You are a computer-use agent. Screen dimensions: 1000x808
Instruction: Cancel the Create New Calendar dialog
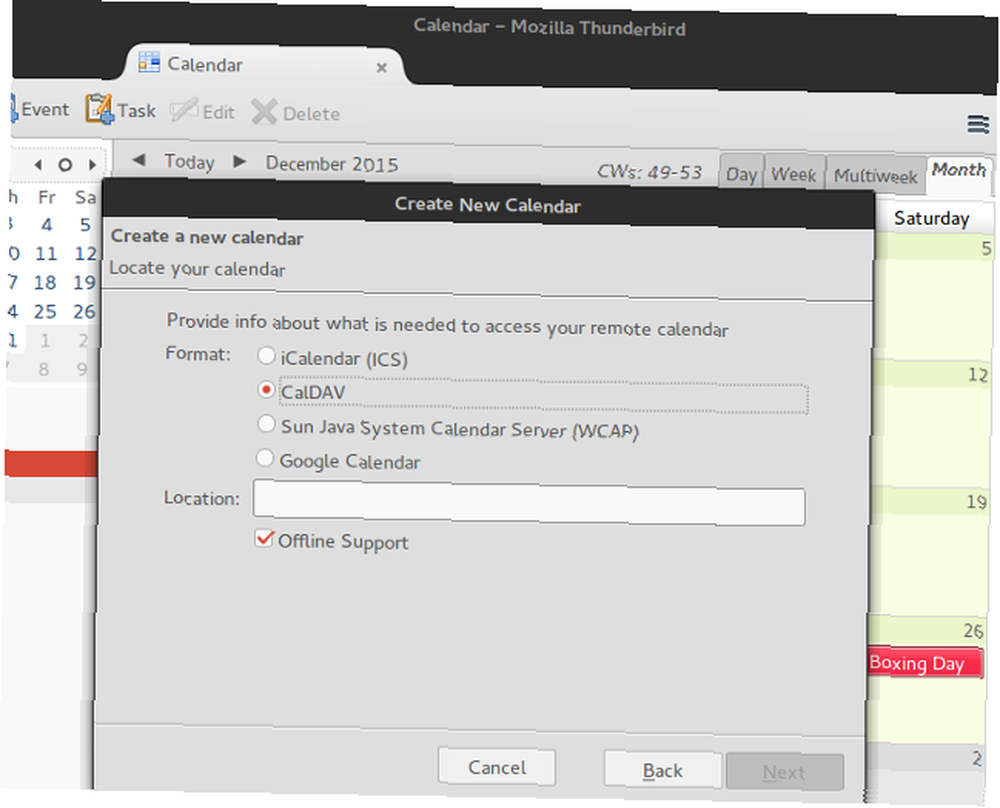coord(497,767)
